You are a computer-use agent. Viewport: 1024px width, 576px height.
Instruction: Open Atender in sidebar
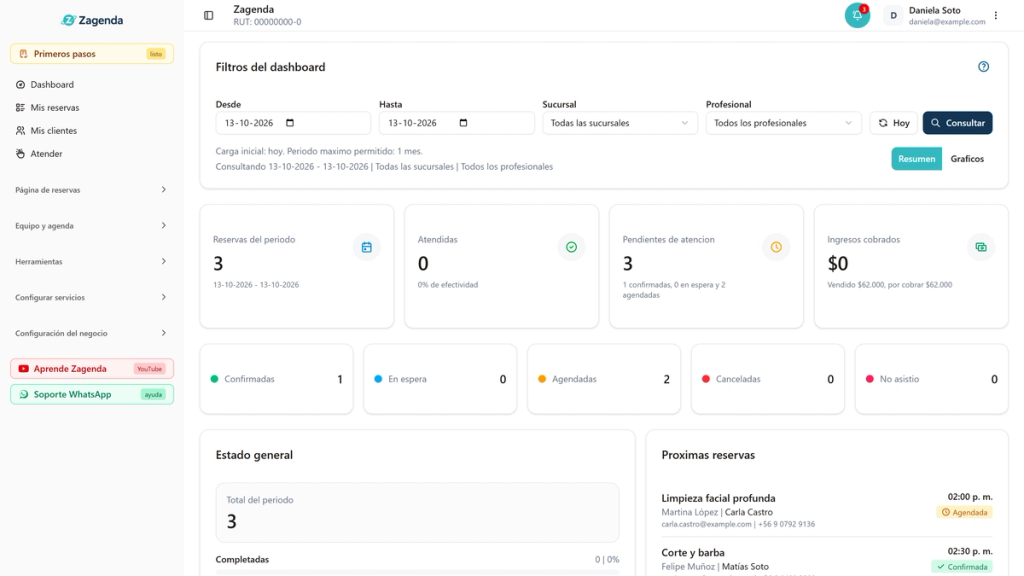[x=91, y=153]
